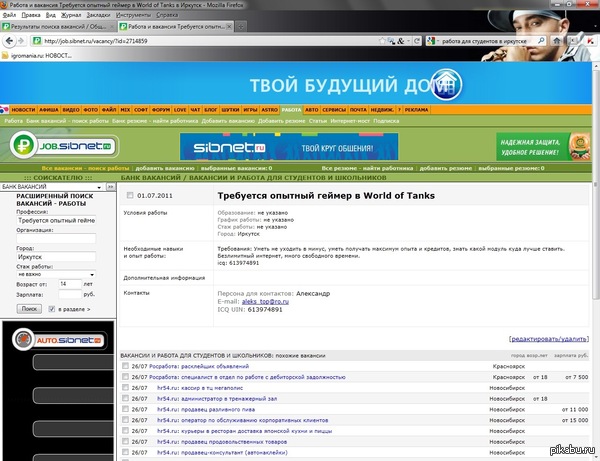Click the browser Back arrow button
This screenshot has height=461, width=600.
click(9, 41)
